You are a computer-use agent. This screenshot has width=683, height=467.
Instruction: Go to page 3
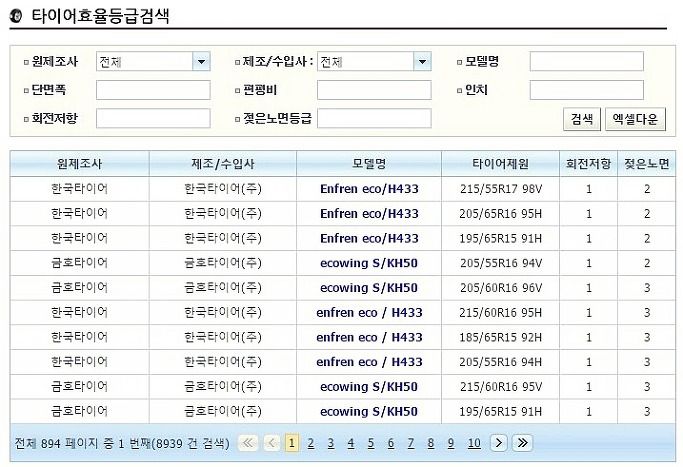point(331,443)
